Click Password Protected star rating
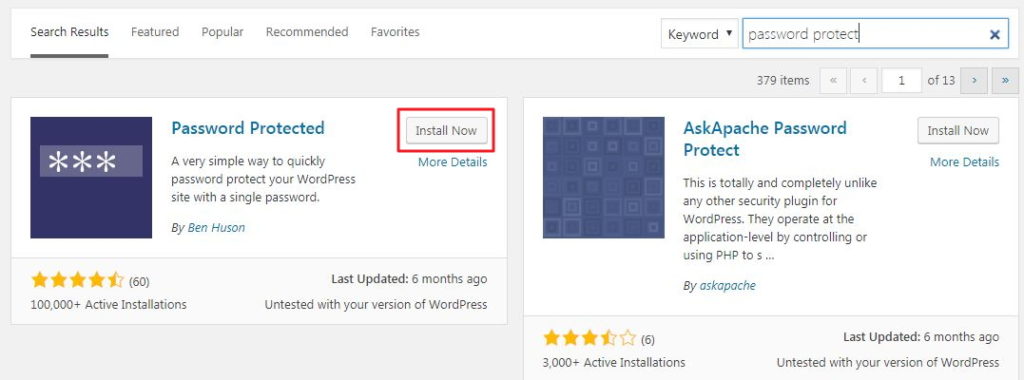1024x380 pixels. click(x=77, y=281)
